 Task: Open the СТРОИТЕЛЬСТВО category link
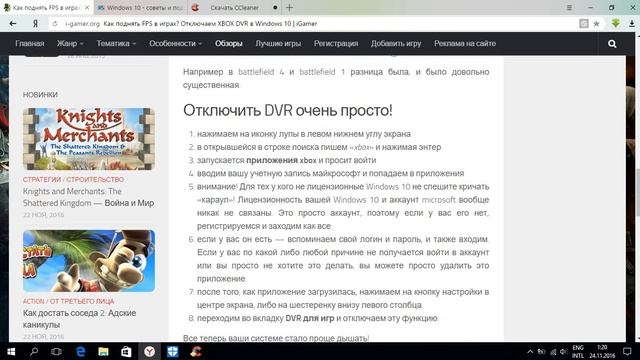95,180
